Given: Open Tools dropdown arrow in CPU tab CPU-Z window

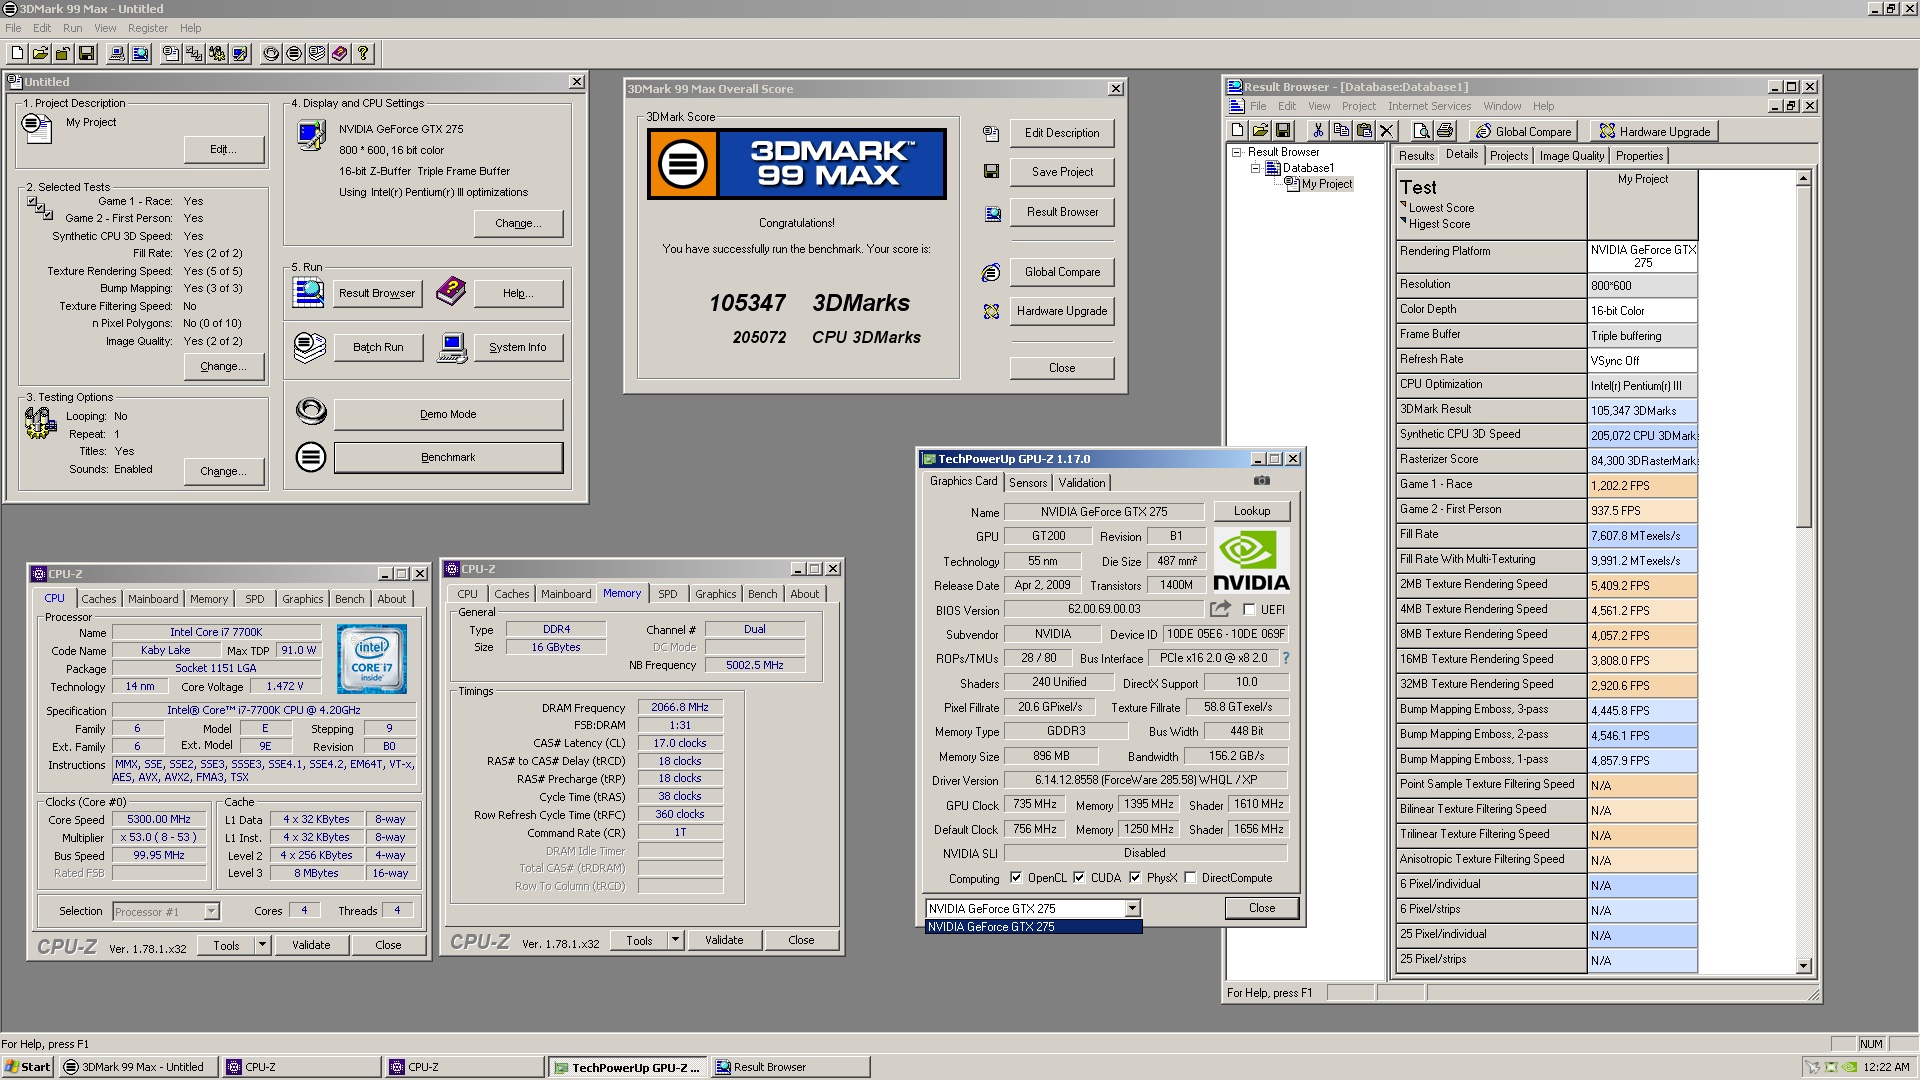Looking at the screenshot, I should (x=262, y=944).
